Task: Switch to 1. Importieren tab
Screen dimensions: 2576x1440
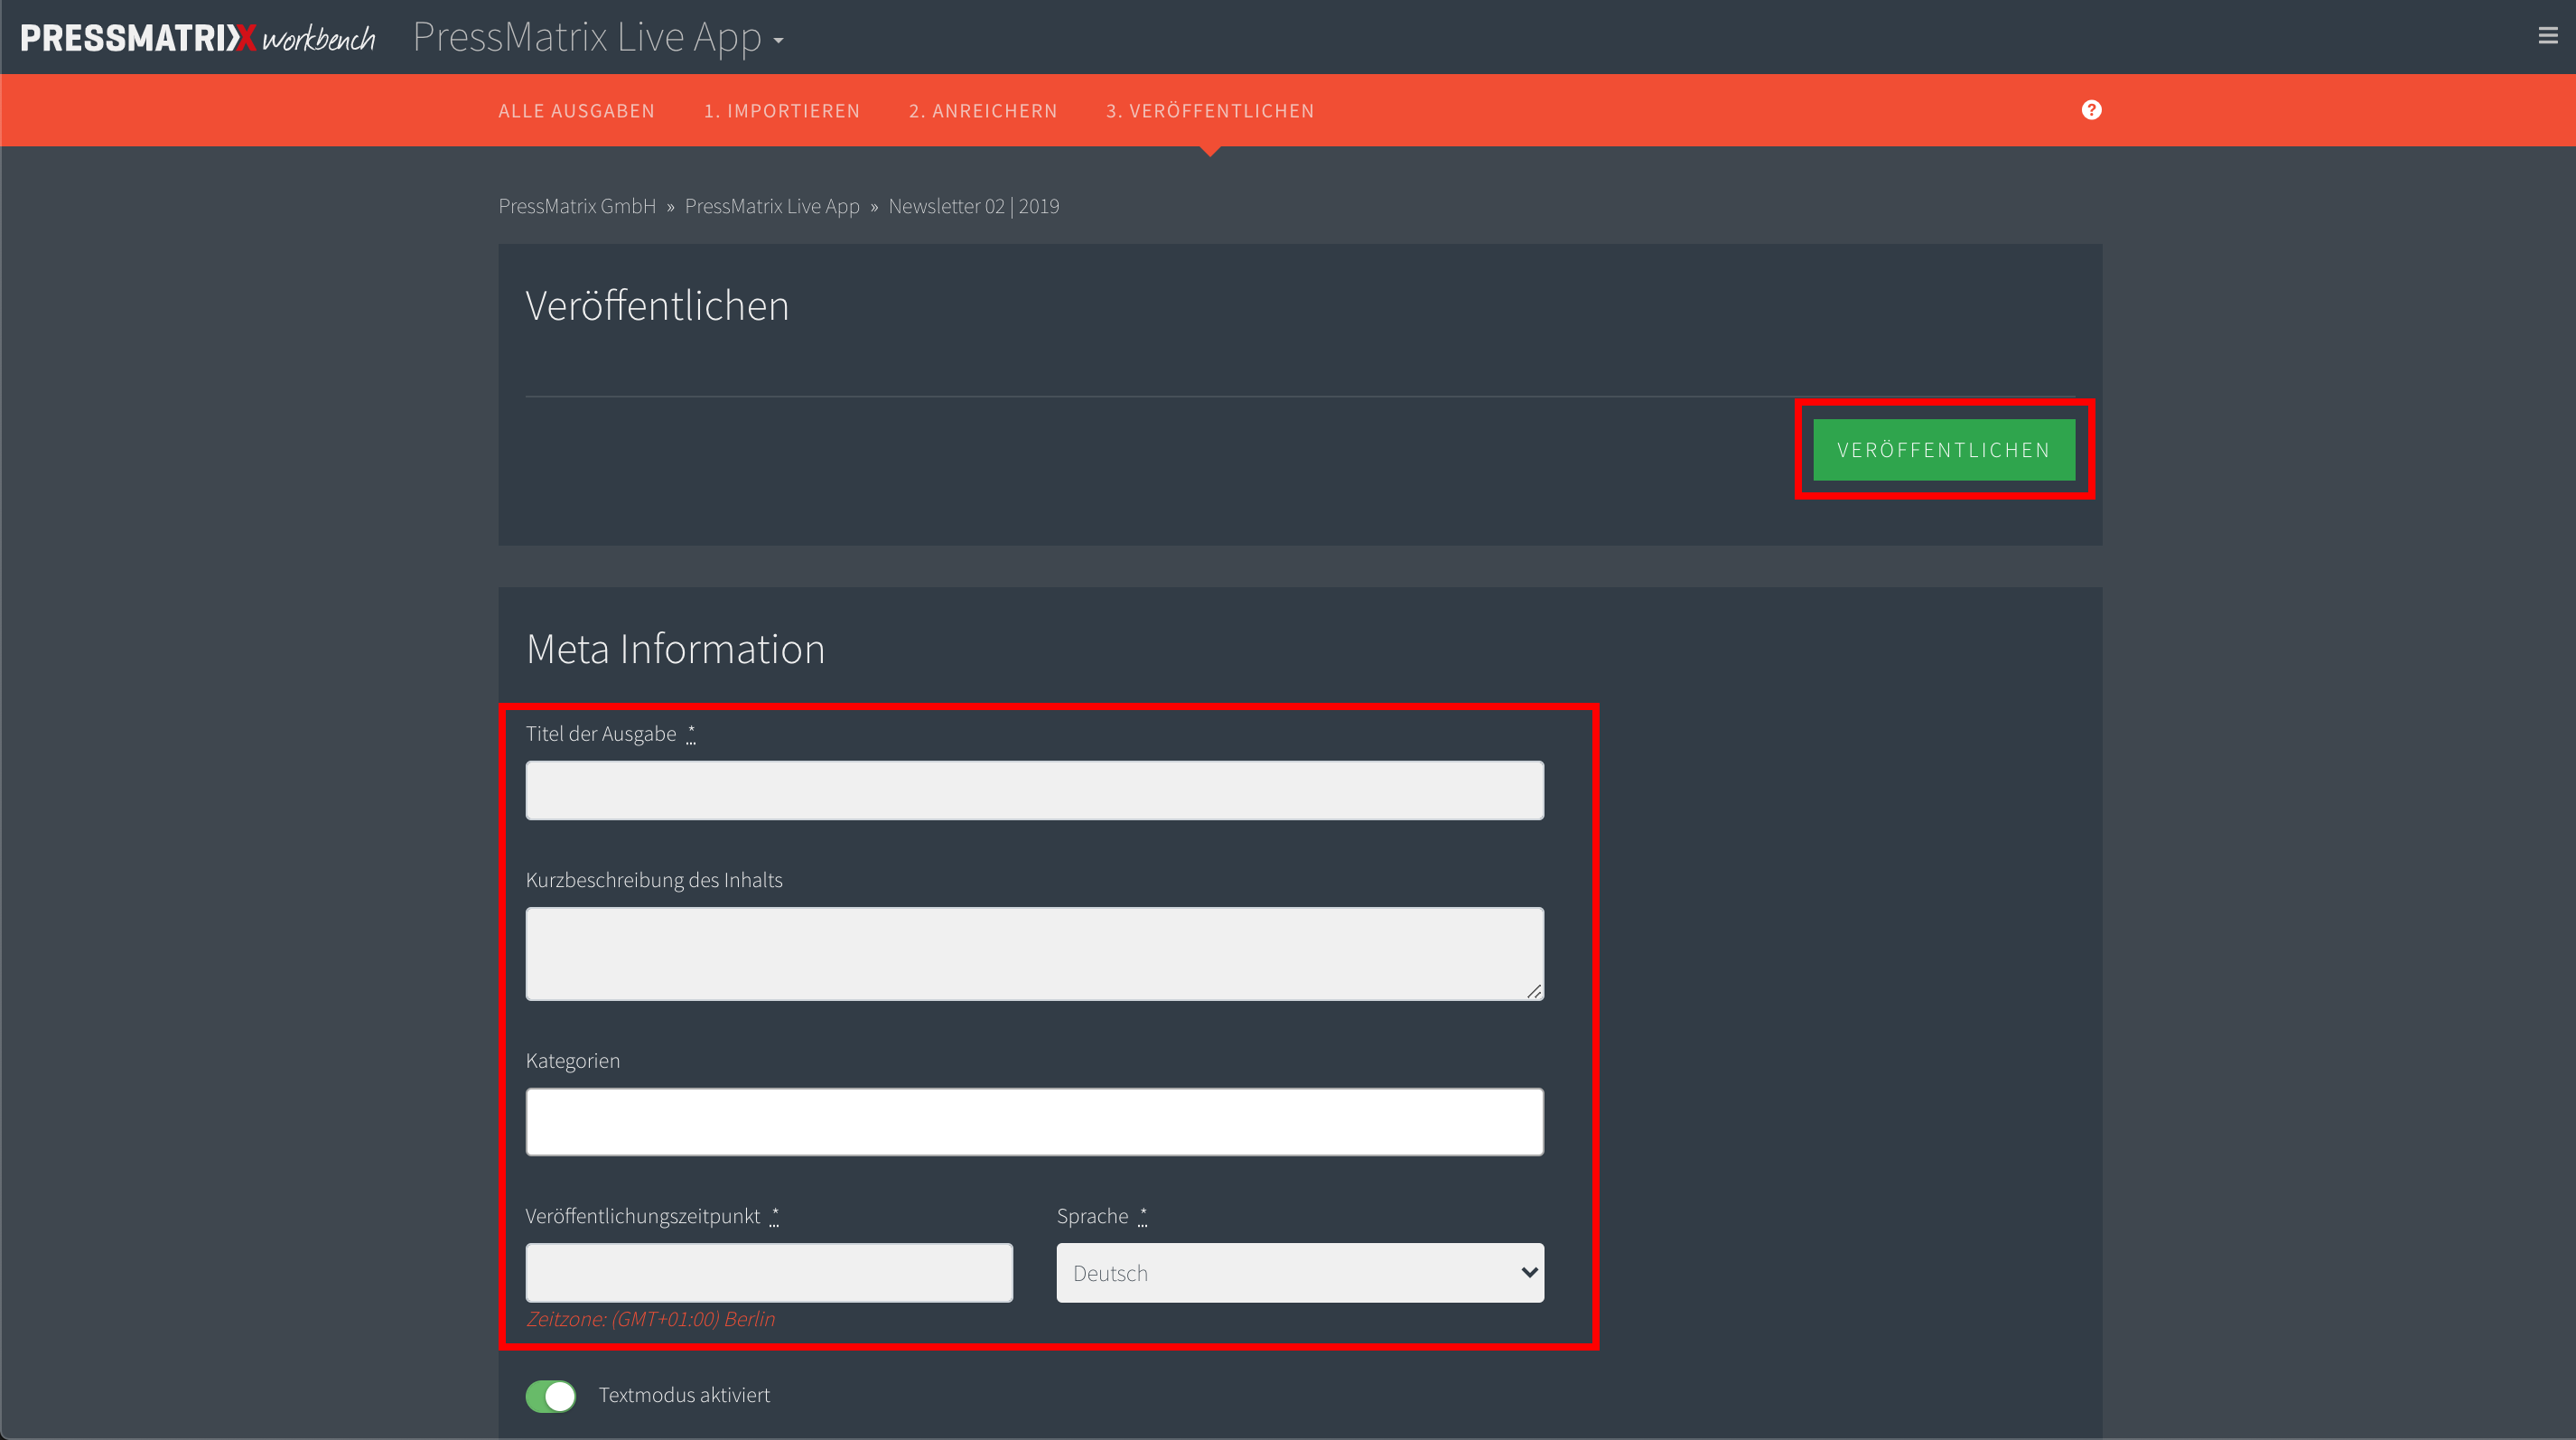Action: click(x=782, y=111)
